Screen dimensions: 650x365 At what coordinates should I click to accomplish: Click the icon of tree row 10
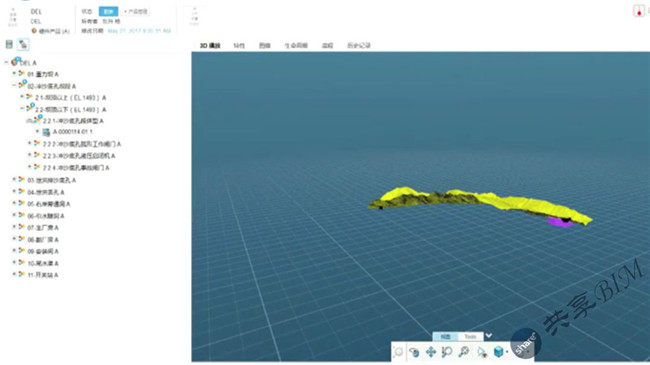pos(22,263)
